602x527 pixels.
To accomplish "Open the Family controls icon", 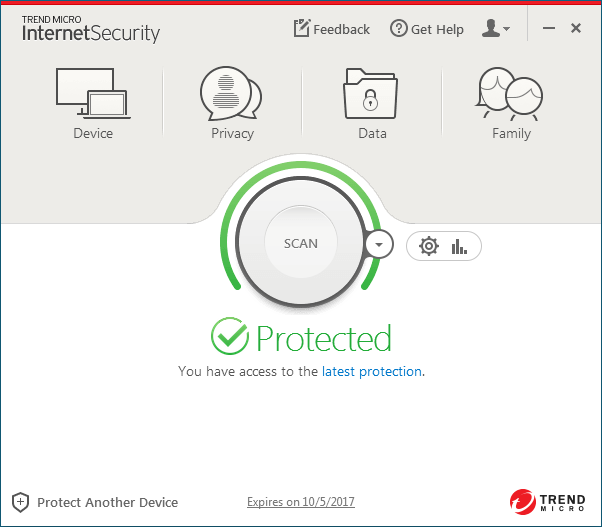I will [x=510, y=94].
